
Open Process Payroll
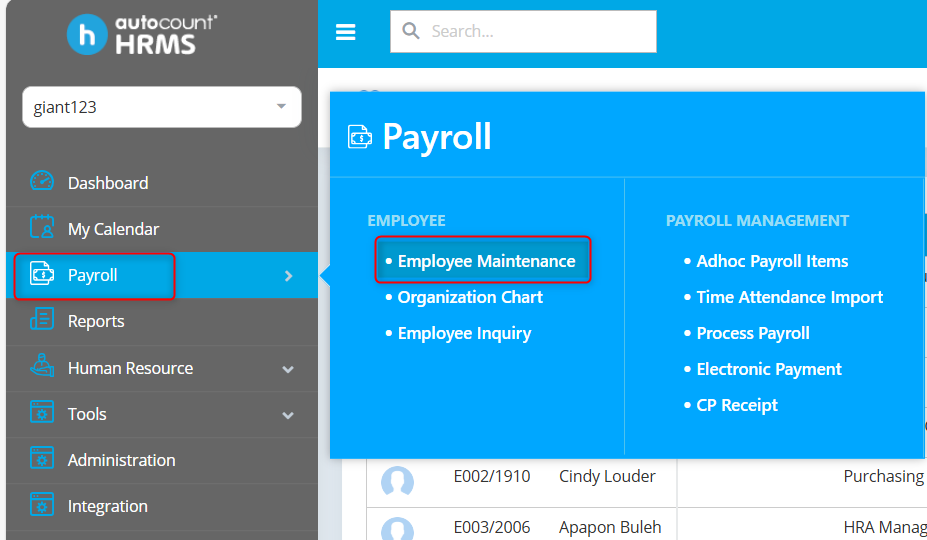[x=753, y=333]
